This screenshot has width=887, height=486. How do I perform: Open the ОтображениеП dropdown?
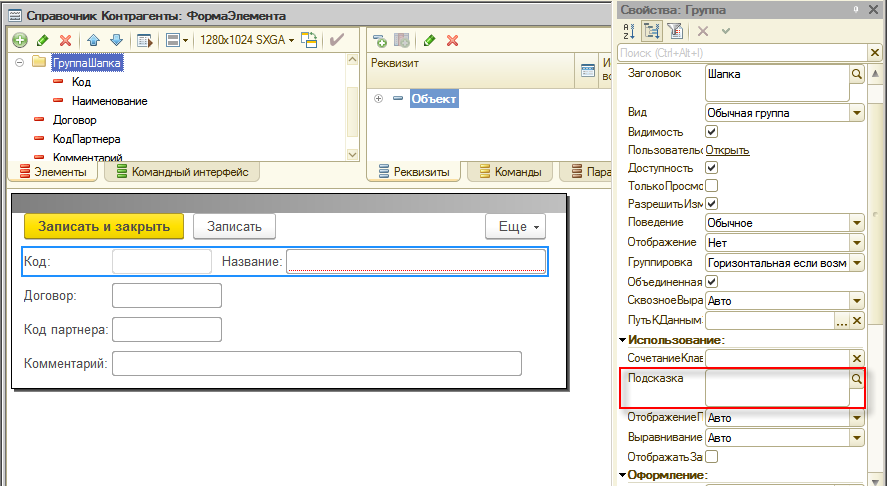tap(856, 418)
